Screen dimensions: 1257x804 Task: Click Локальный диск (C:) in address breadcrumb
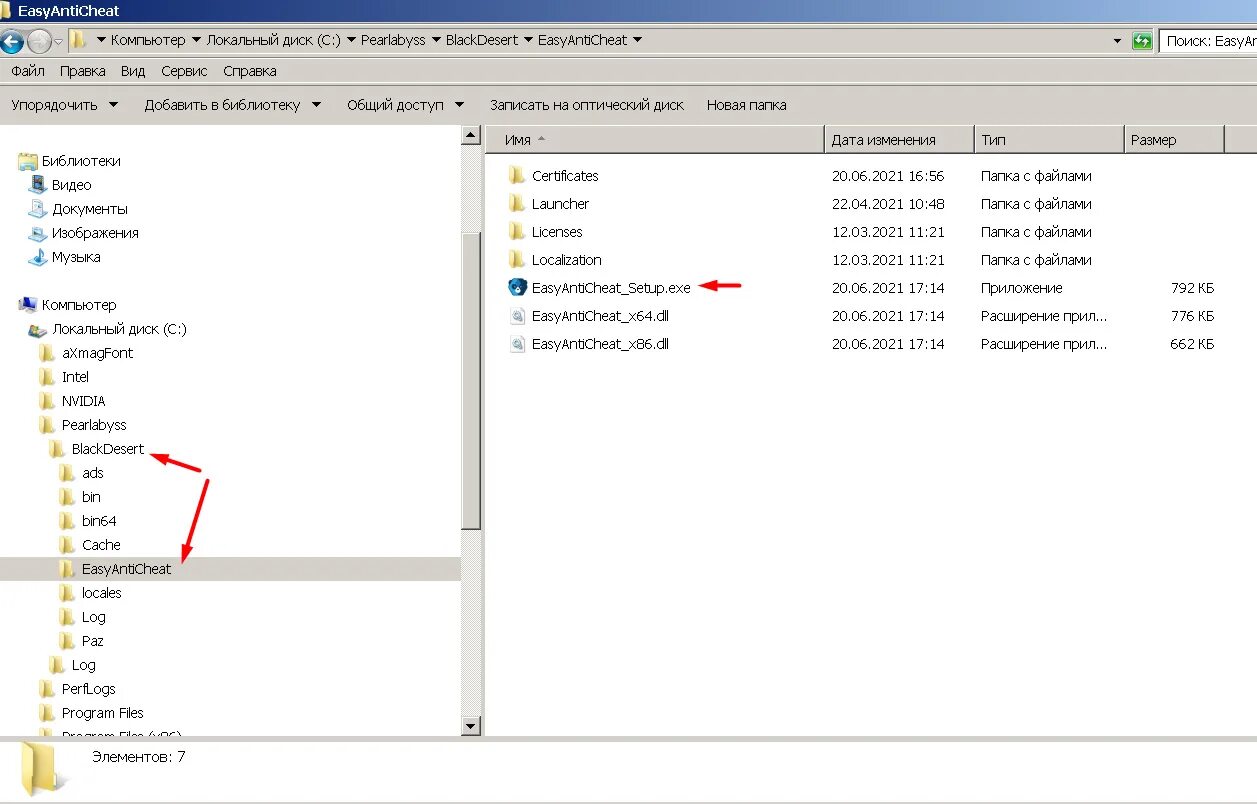point(274,41)
